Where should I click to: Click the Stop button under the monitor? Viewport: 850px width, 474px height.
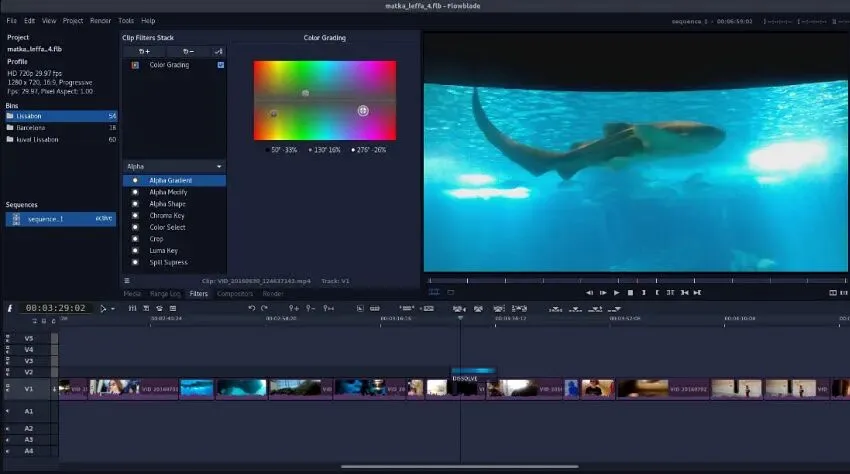(630, 292)
